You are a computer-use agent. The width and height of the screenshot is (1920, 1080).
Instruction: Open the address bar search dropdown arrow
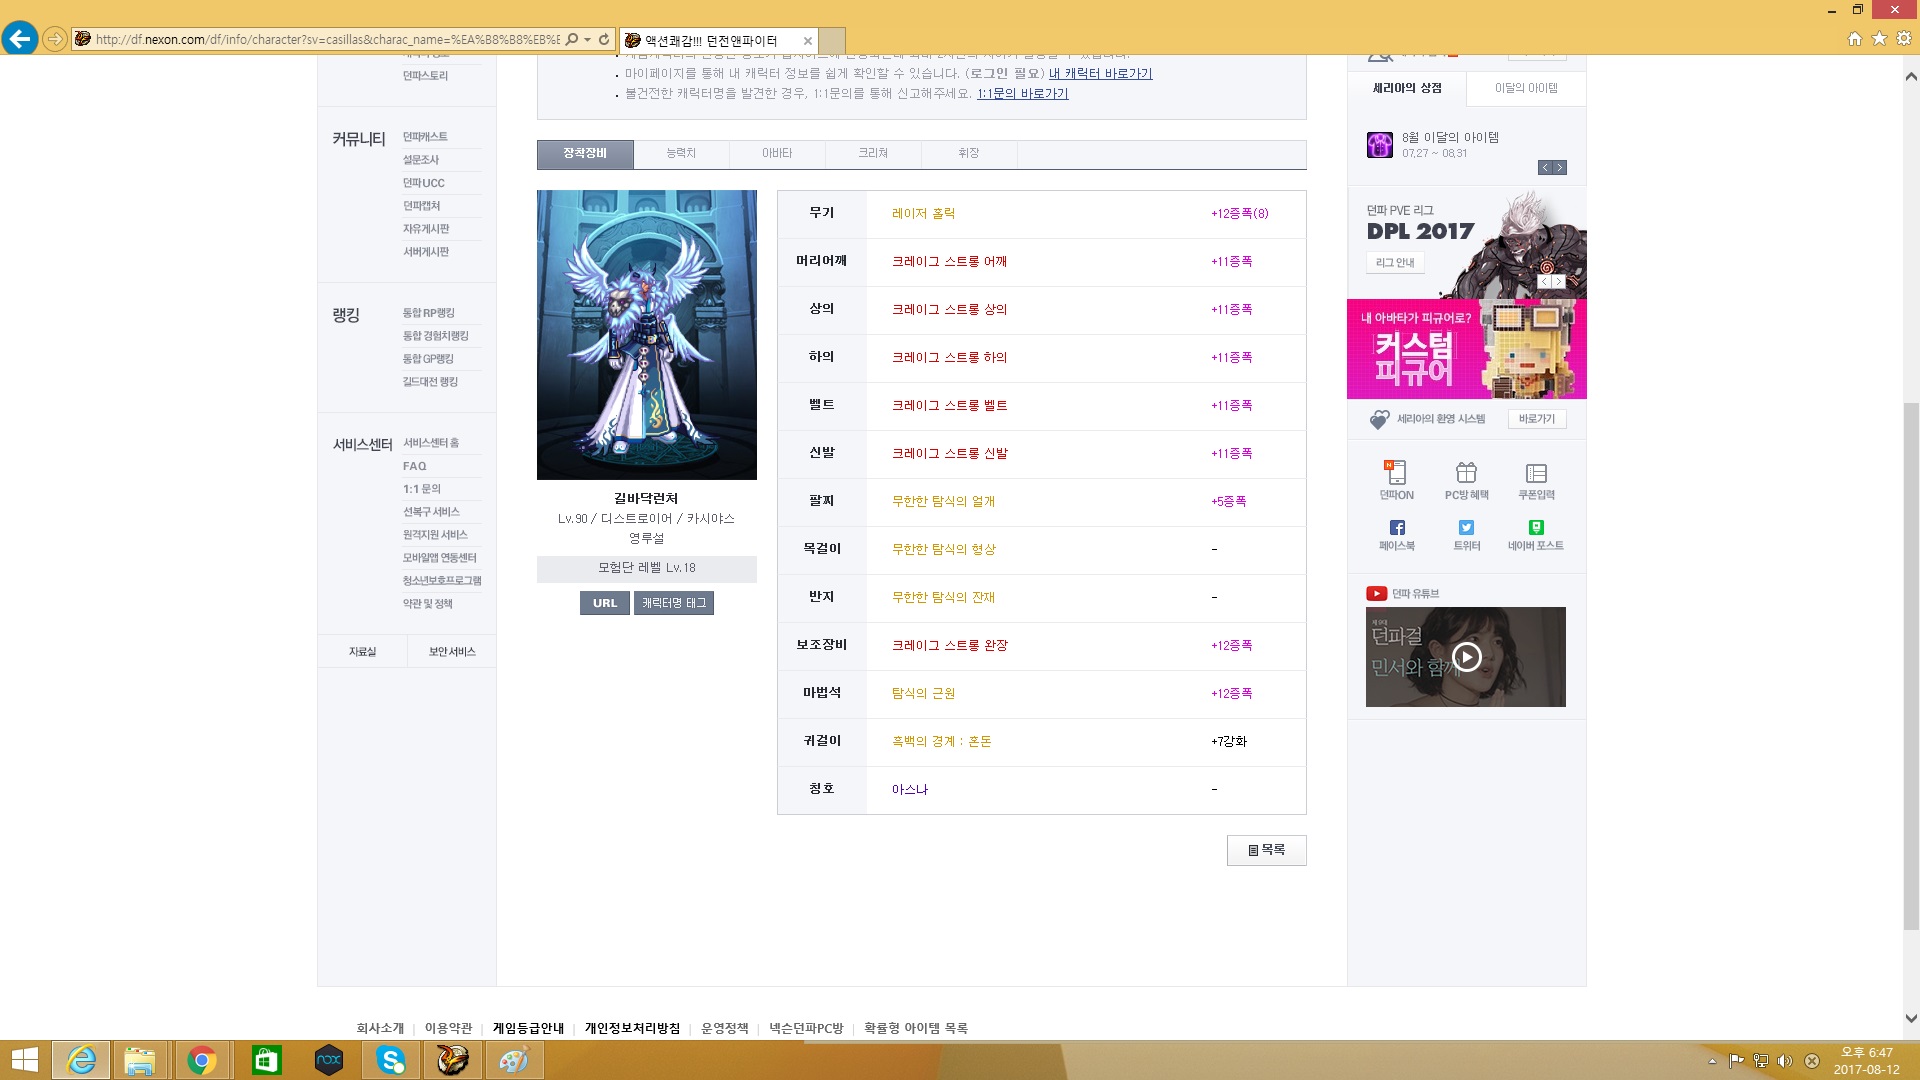click(x=587, y=40)
